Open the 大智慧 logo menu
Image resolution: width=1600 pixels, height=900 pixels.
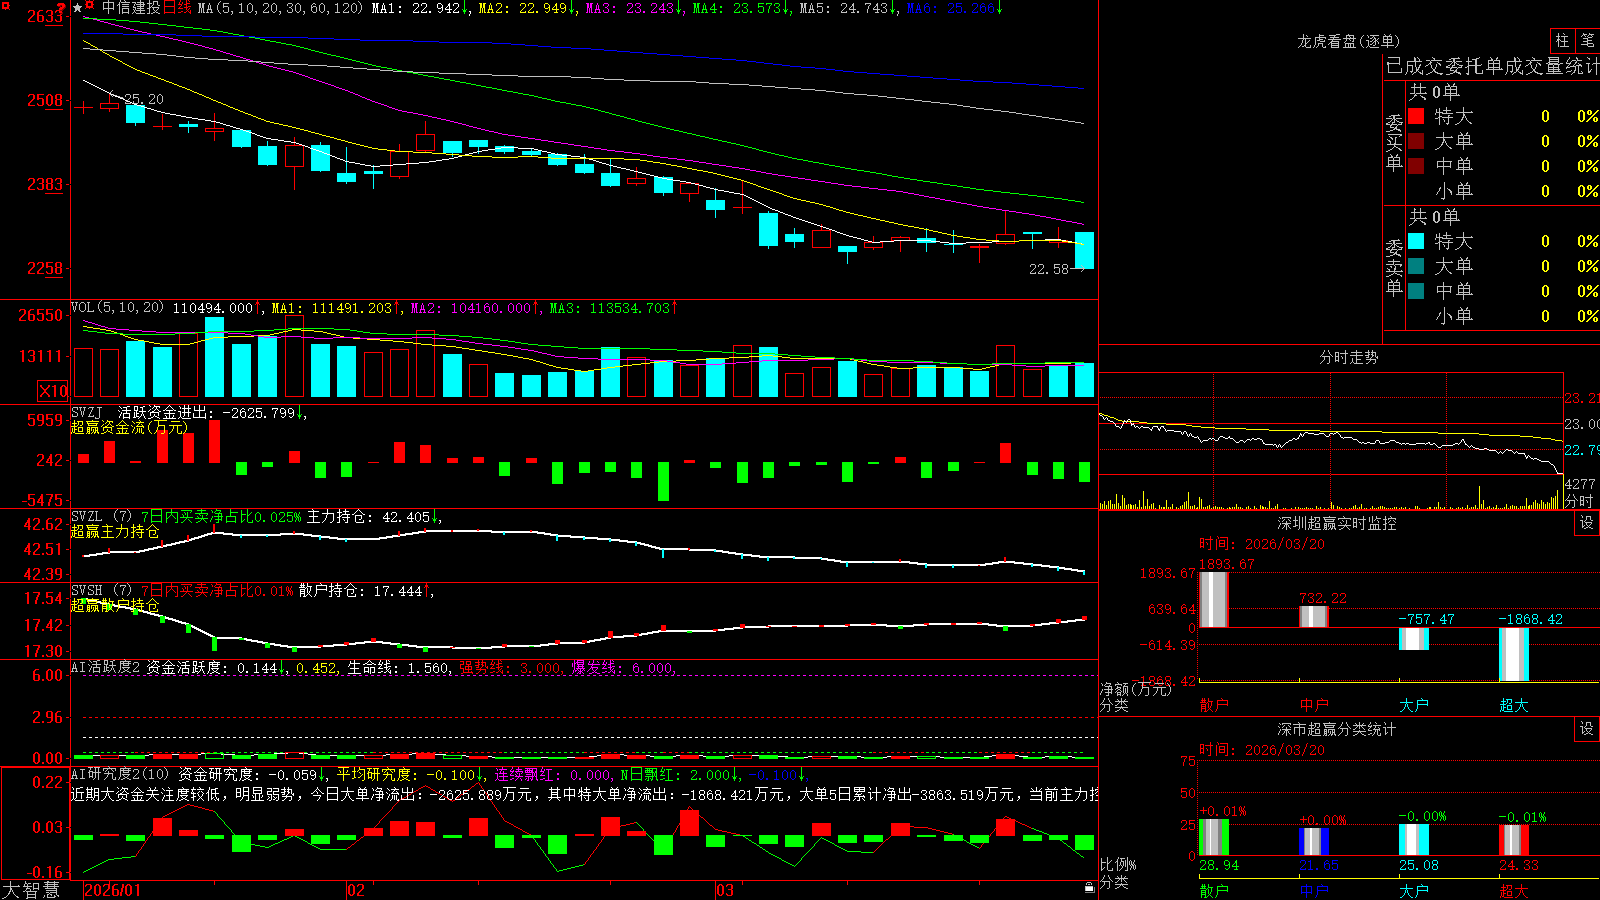pos(31,890)
